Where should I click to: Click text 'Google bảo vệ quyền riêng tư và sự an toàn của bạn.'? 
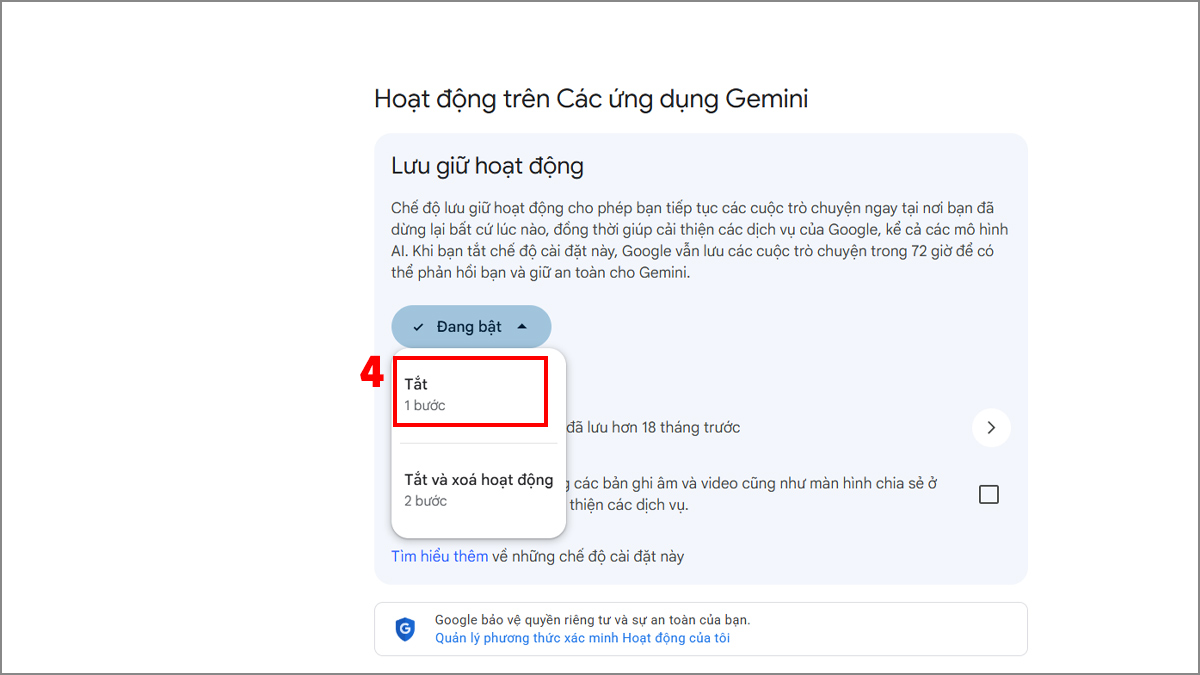pyautogui.click(x=593, y=620)
